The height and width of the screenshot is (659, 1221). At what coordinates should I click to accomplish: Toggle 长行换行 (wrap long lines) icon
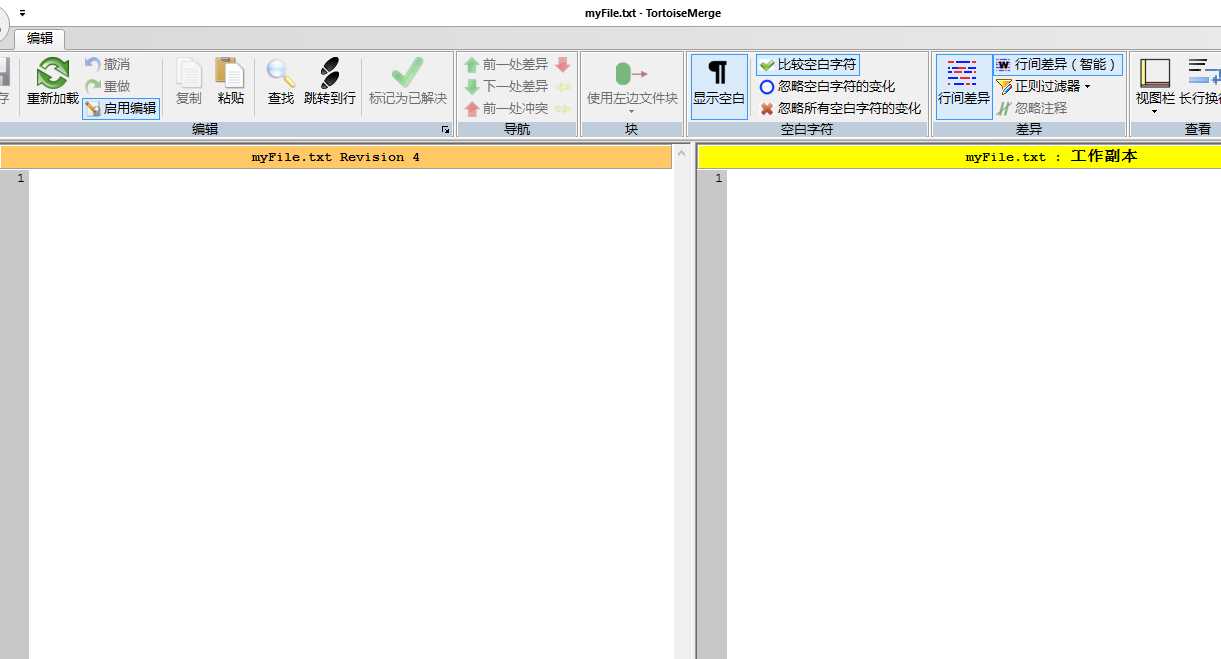tap(1203, 72)
